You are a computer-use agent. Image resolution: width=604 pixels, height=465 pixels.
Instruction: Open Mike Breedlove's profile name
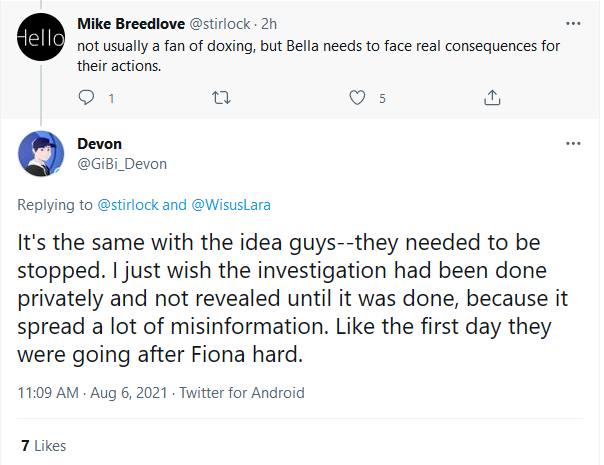coord(131,24)
